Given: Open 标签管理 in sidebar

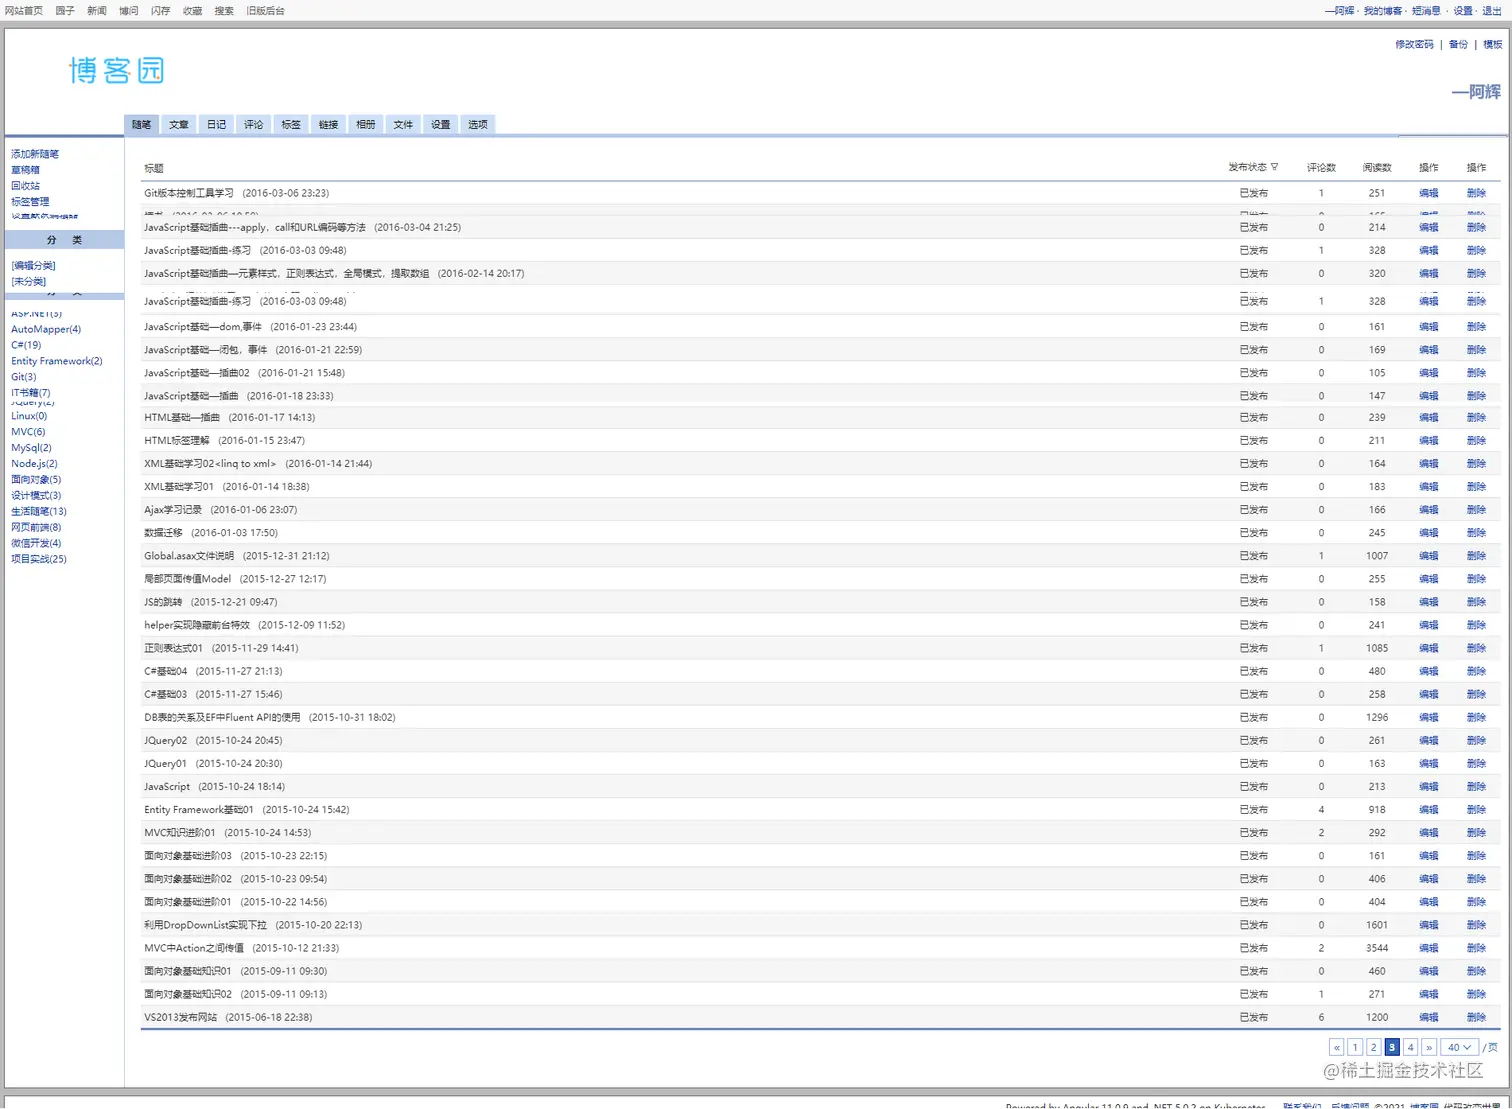Looking at the screenshot, I should [30, 202].
